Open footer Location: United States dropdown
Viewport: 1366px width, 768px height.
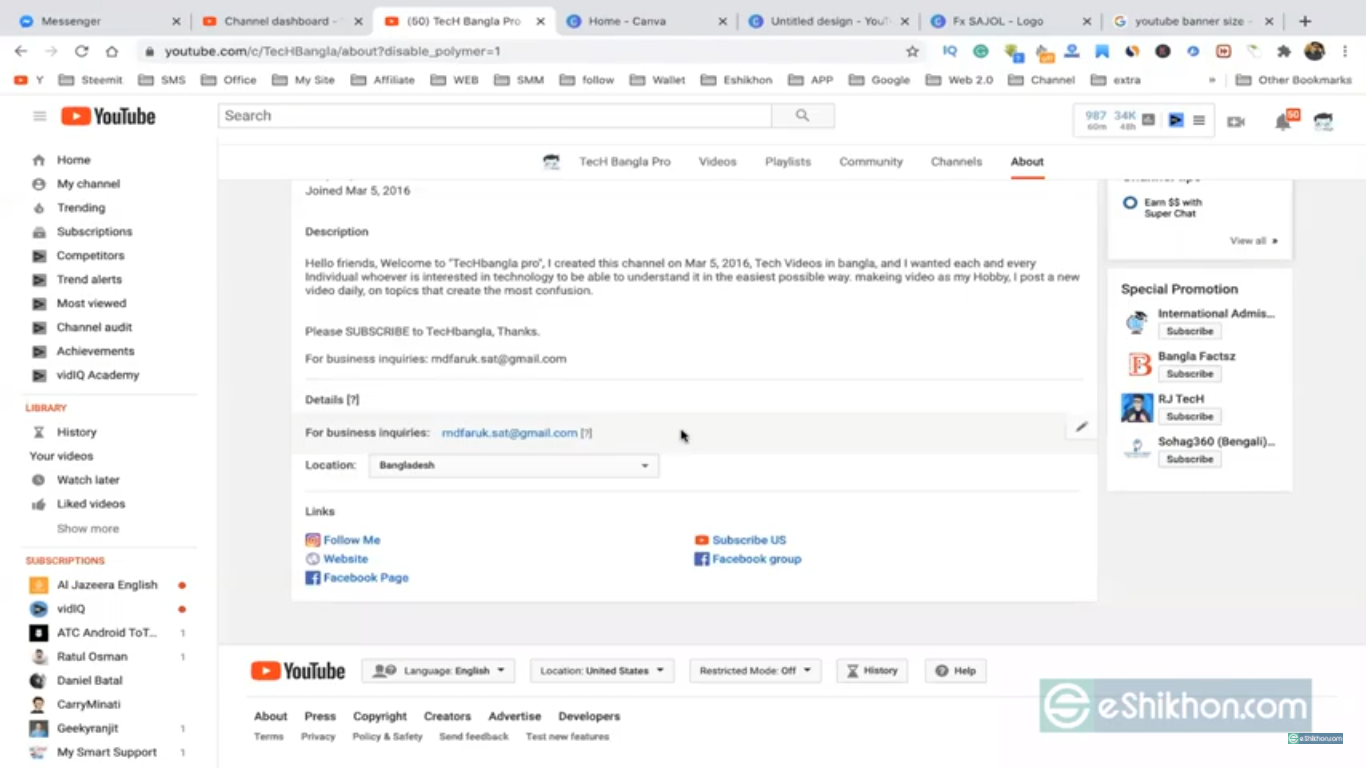tap(601, 671)
